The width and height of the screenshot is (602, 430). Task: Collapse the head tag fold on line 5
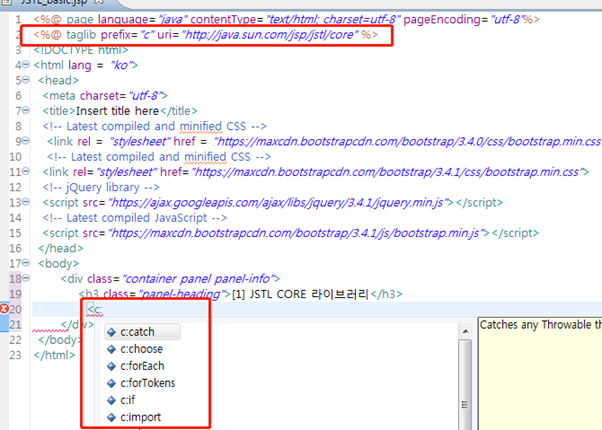26,79
